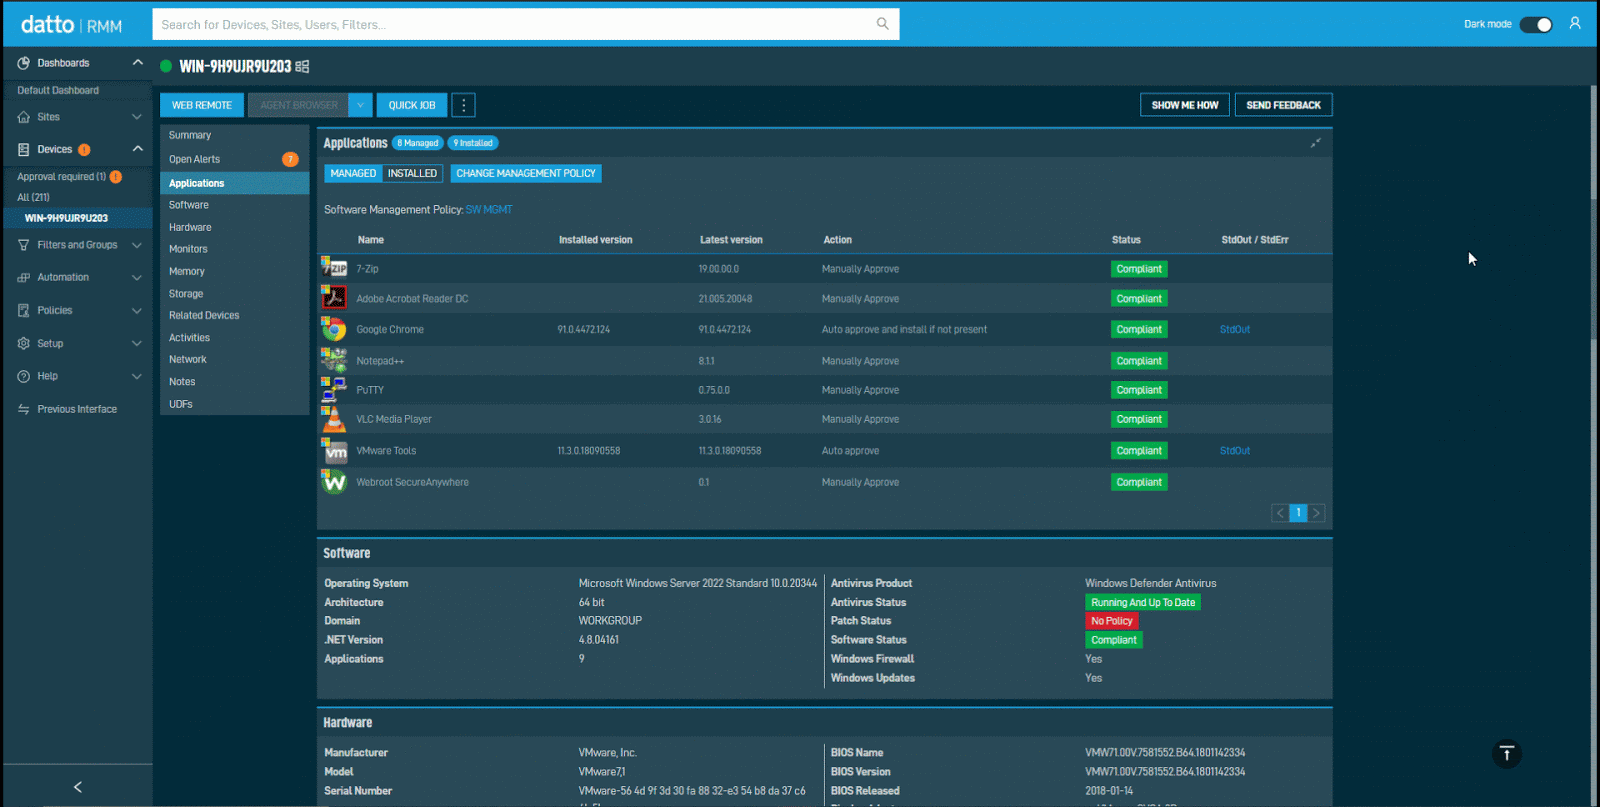Click the Notepad++ application icon

pos(334,360)
